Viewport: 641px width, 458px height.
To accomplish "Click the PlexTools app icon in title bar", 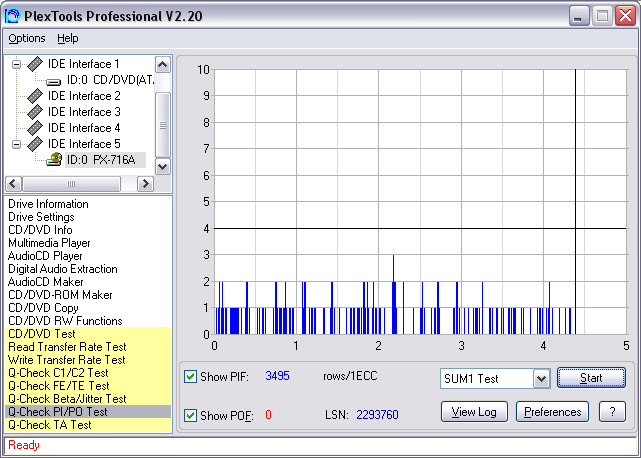I will tap(13, 16).
